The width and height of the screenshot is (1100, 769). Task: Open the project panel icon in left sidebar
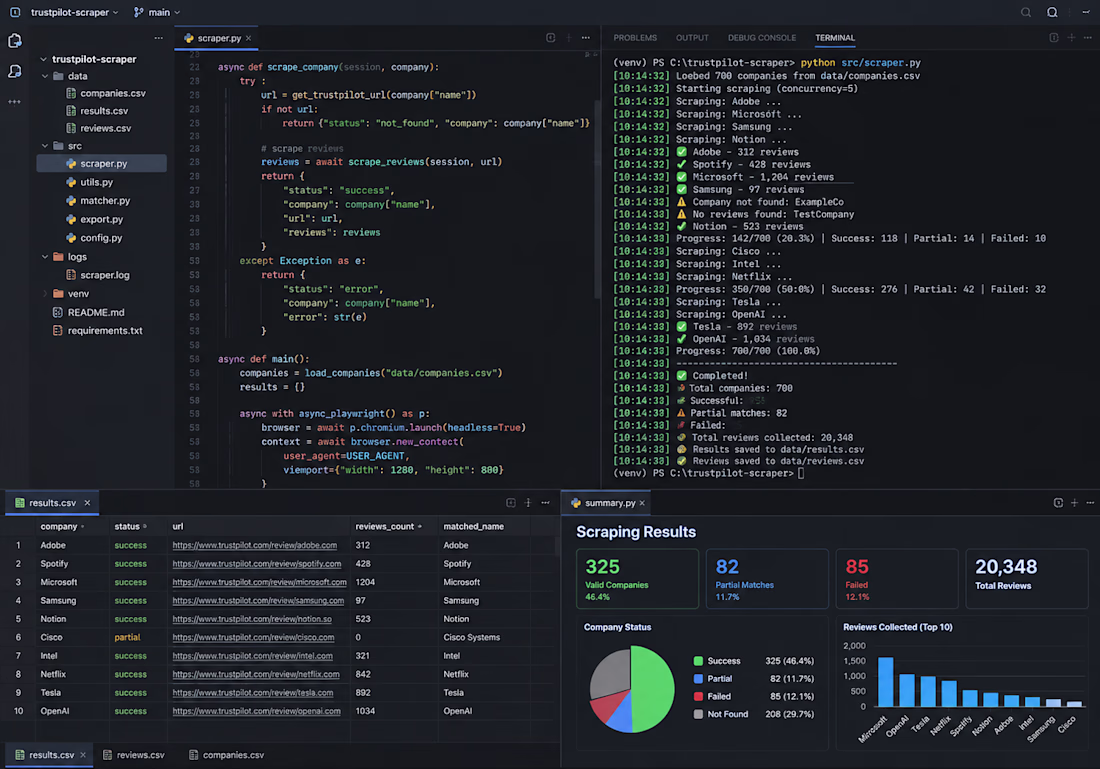click(15, 41)
